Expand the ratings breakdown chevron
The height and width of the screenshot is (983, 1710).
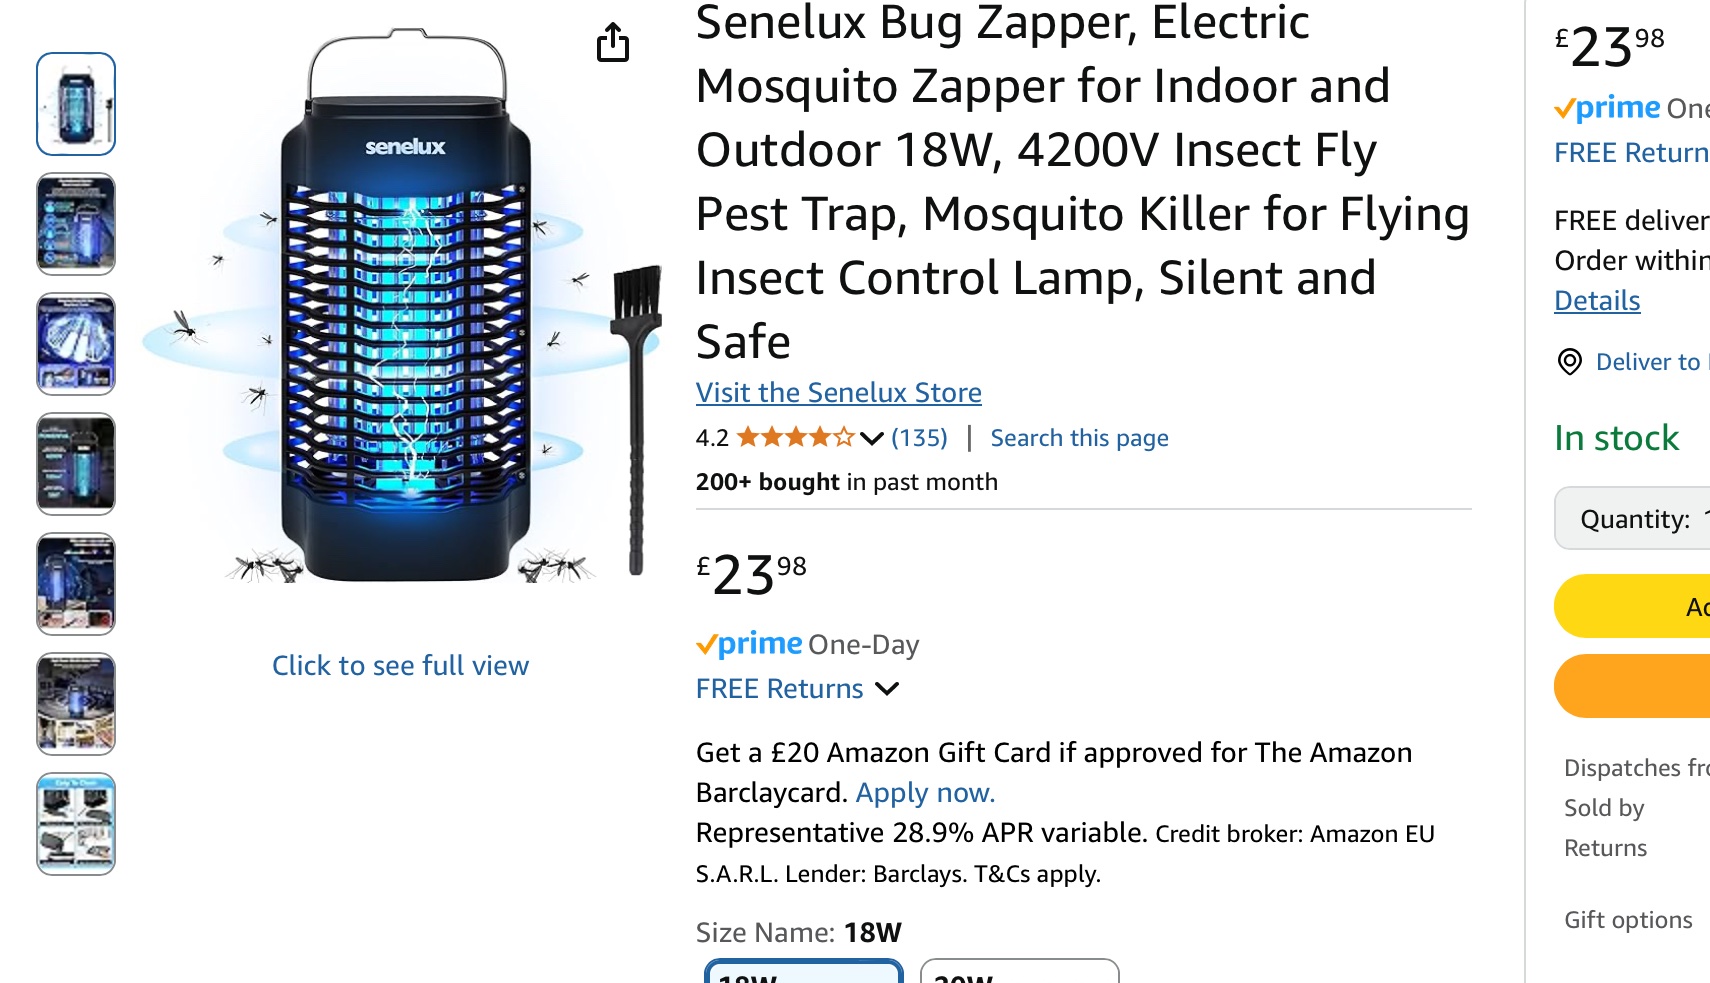pos(871,438)
